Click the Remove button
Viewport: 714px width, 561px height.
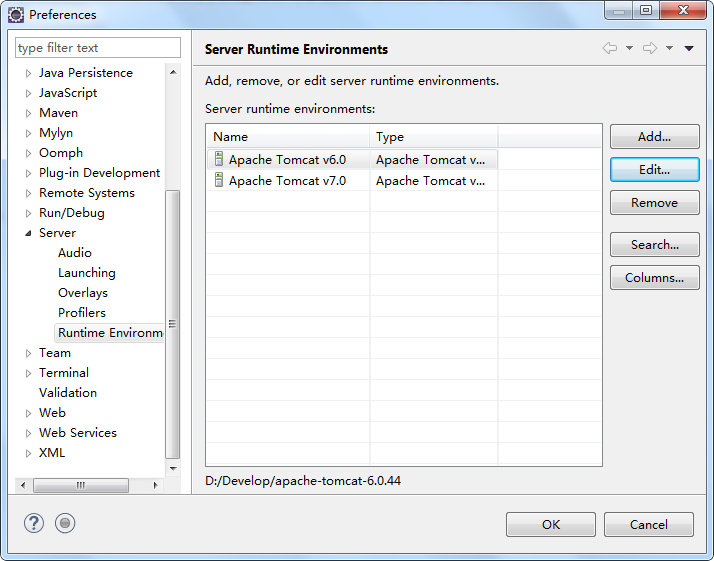(x=654, y=203)
